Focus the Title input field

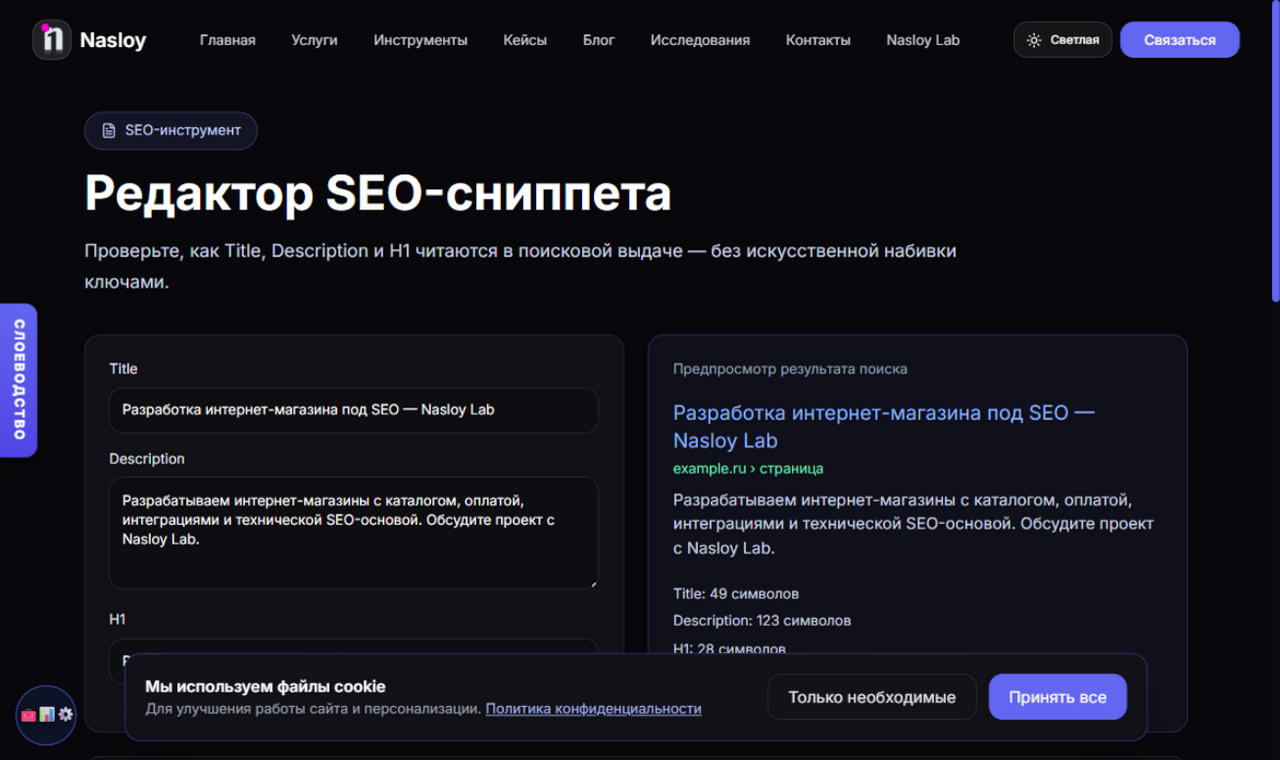pos(354,410)
